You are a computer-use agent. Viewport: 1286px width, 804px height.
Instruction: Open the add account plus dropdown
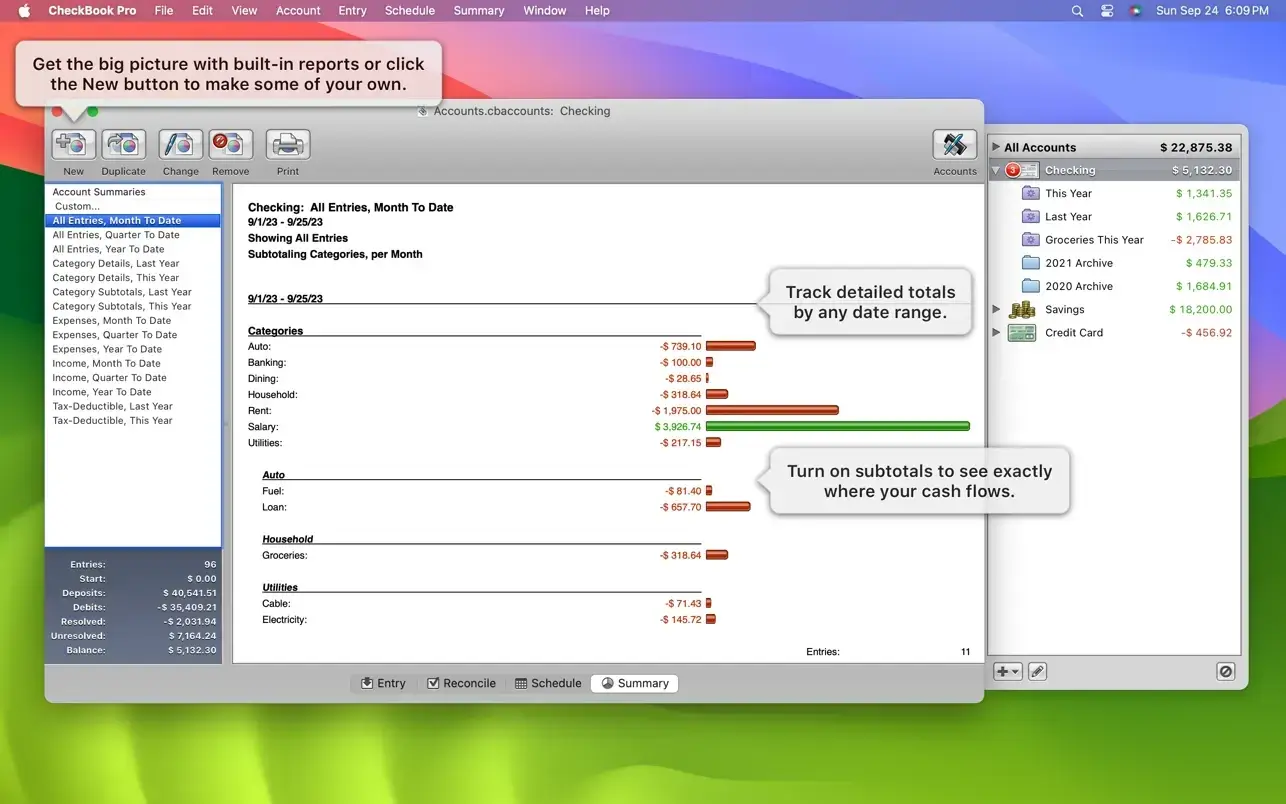1007,672
